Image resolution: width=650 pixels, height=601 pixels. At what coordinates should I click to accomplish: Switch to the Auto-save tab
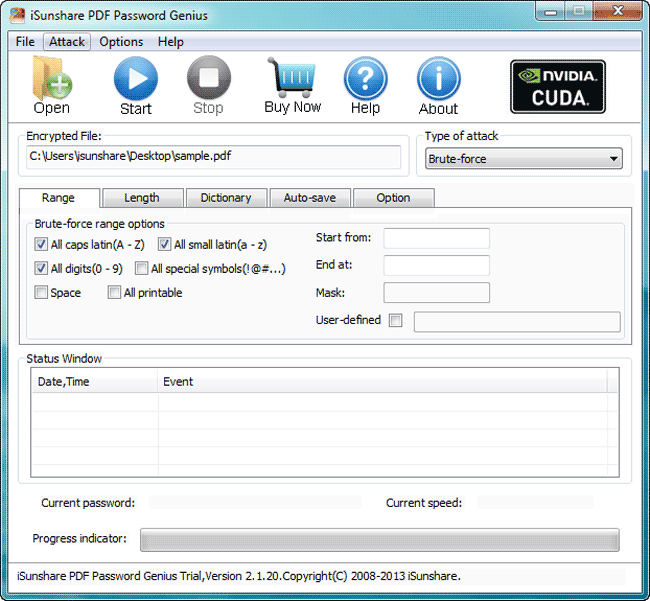click(x=310, y=198)
